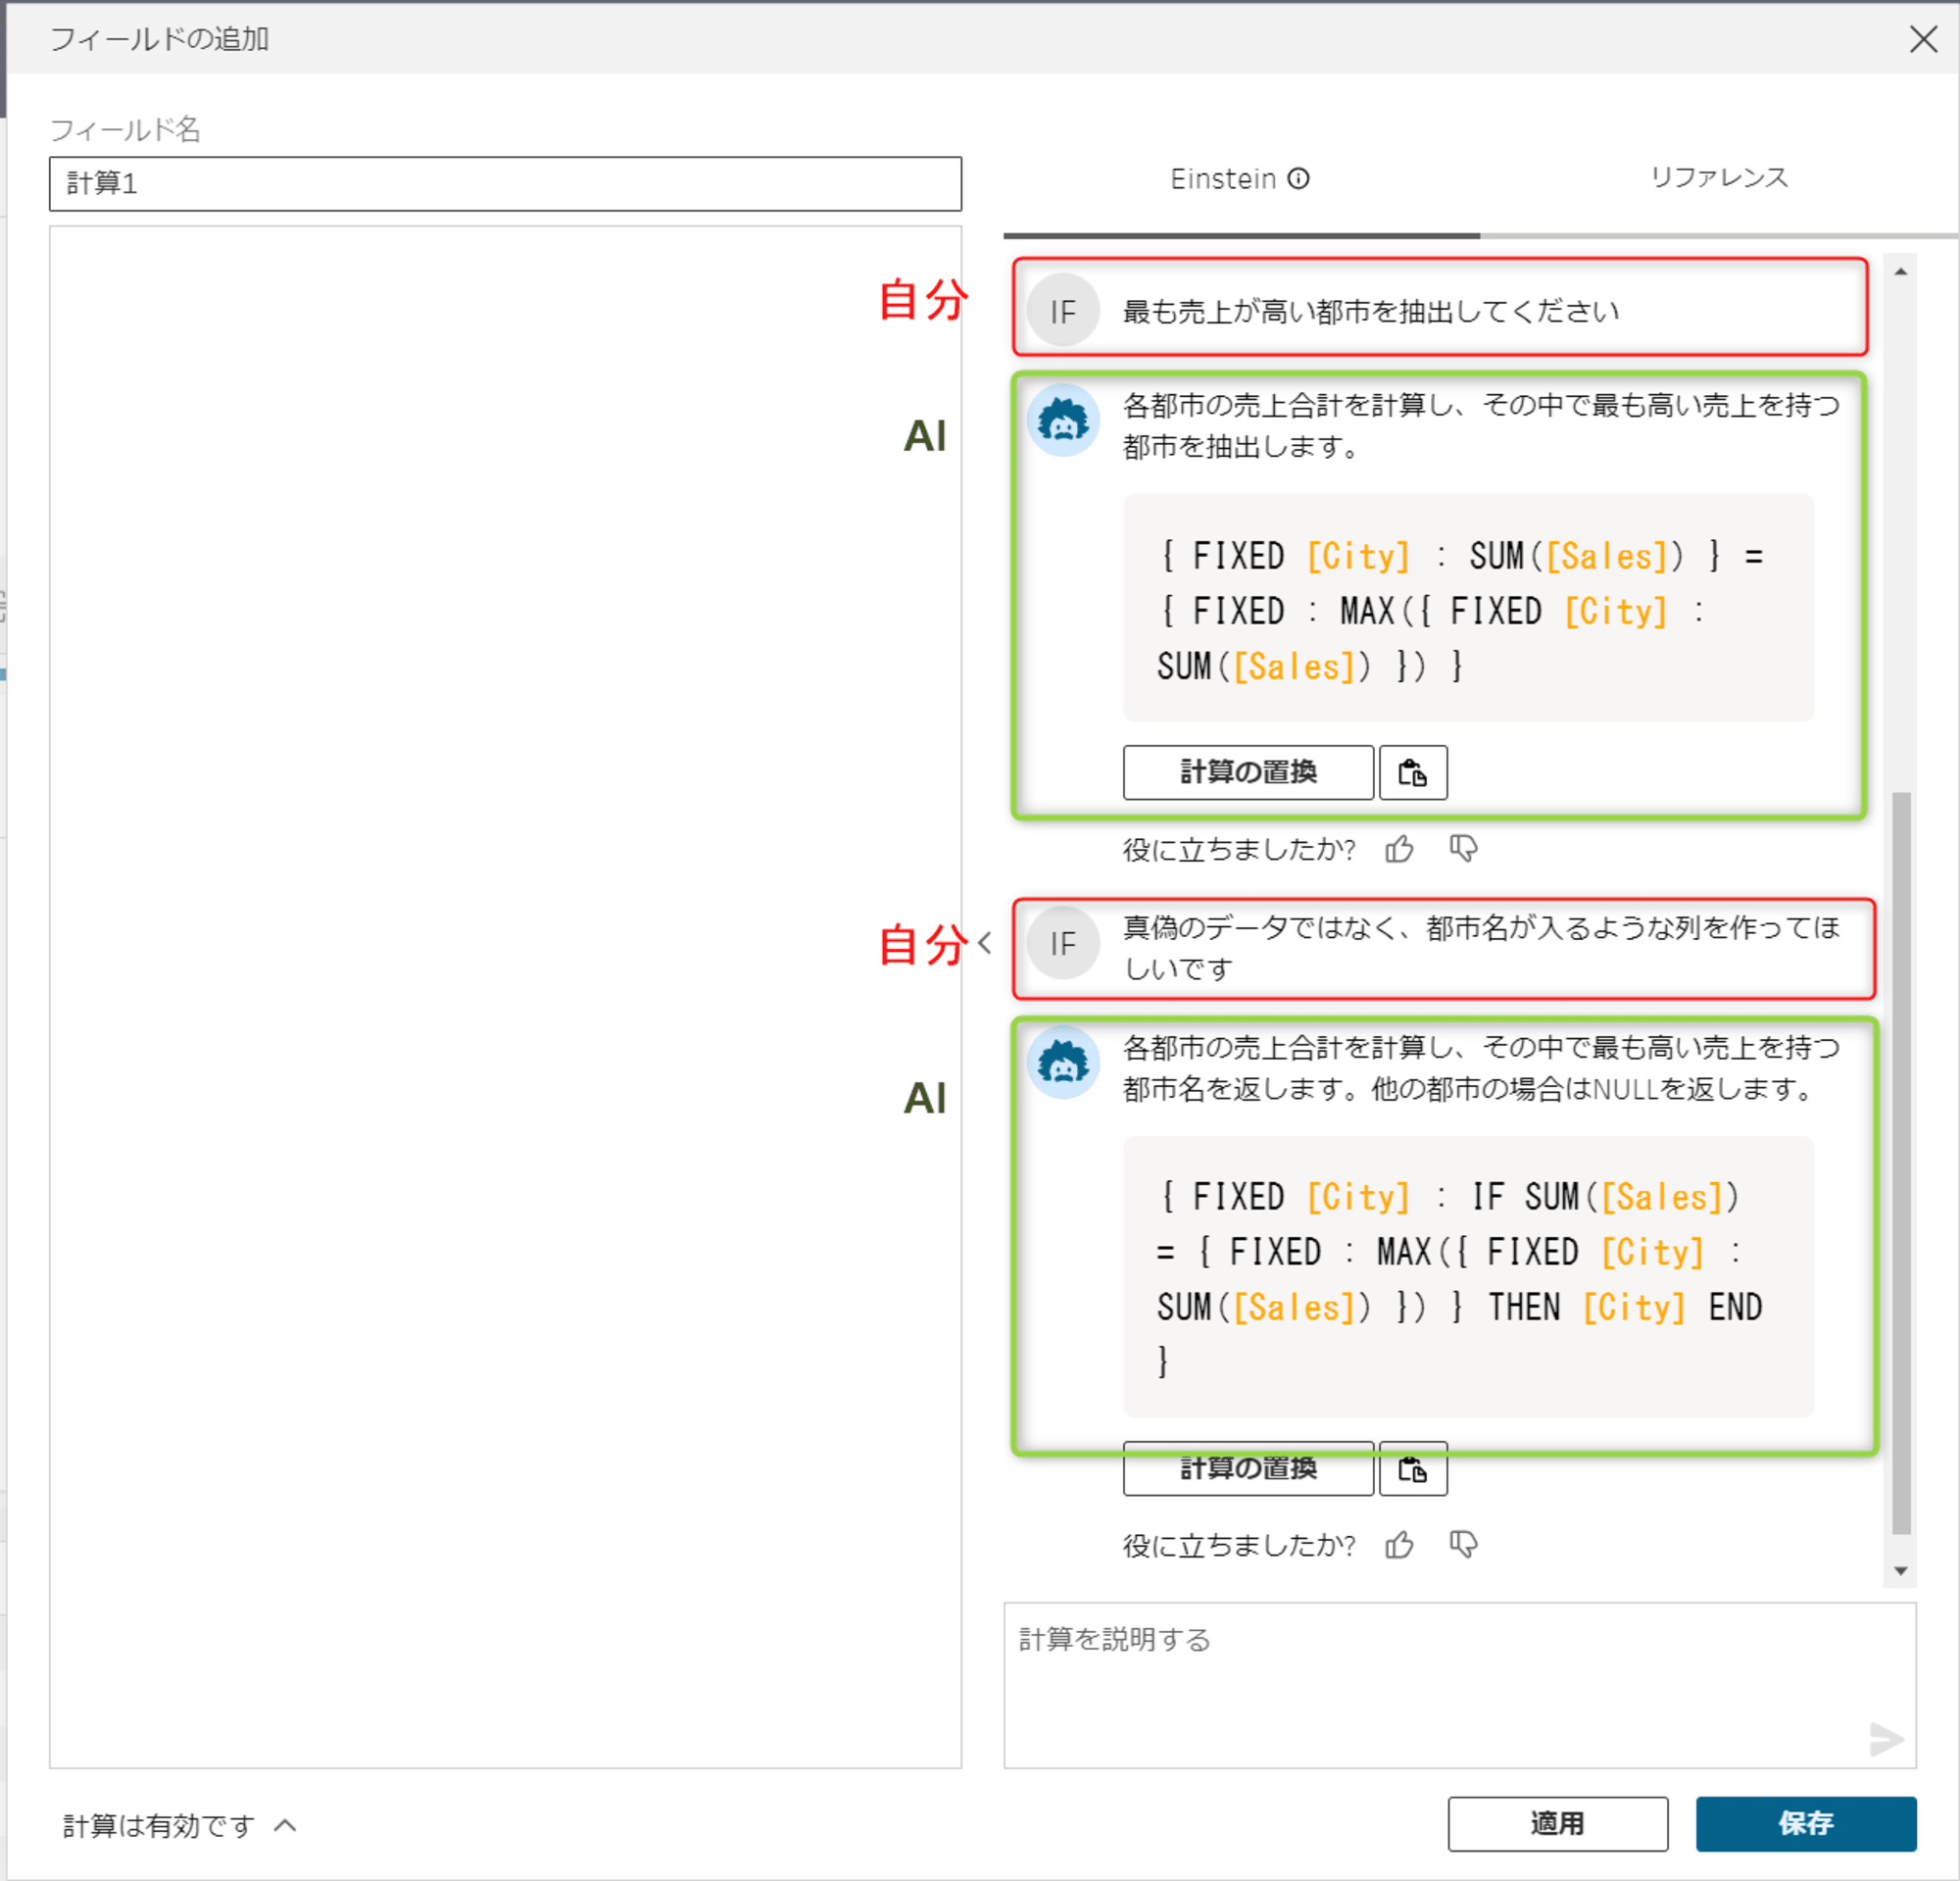Click into the calculation editor area

point(505,996)
